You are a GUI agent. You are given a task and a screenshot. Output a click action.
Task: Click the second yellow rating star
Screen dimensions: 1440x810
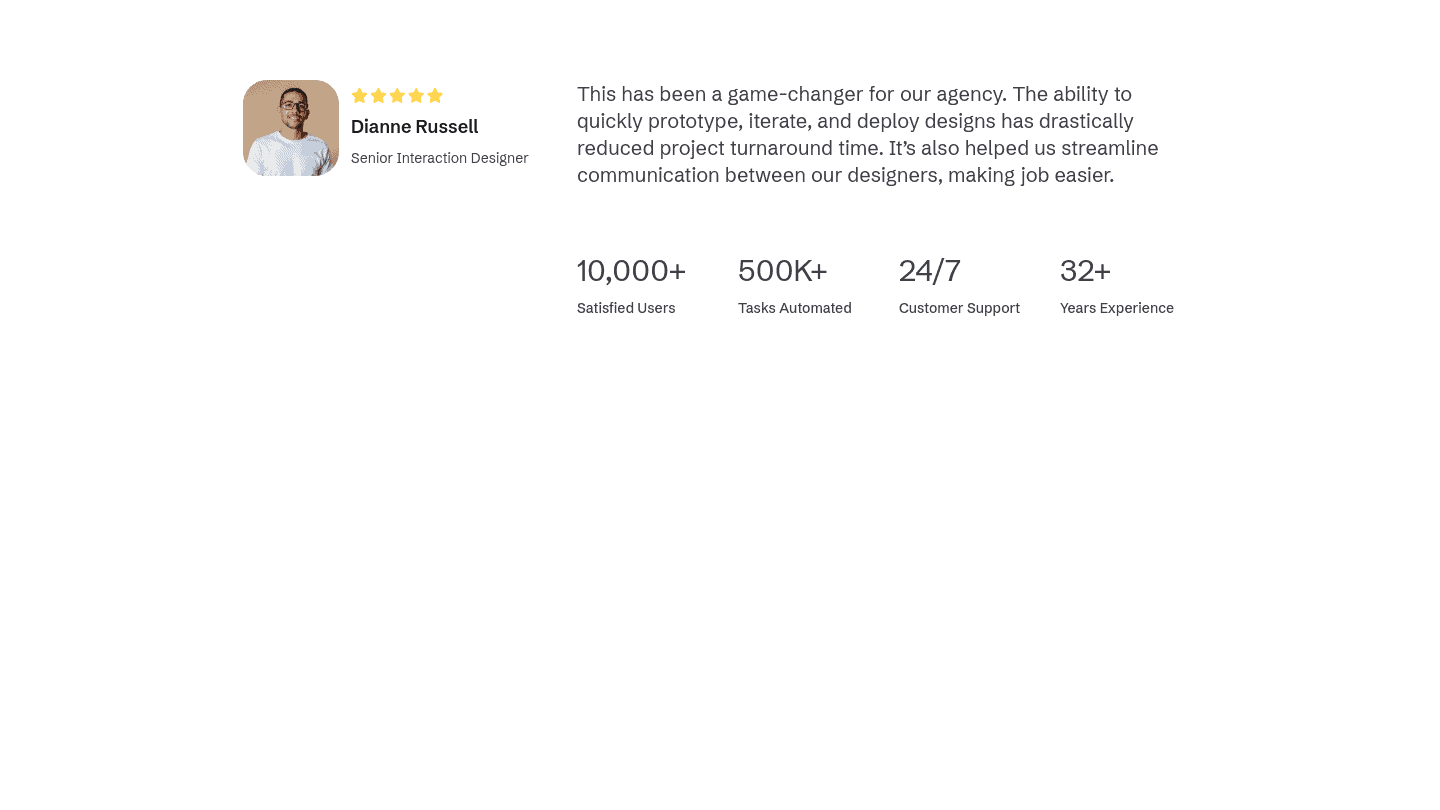(378, 96)
